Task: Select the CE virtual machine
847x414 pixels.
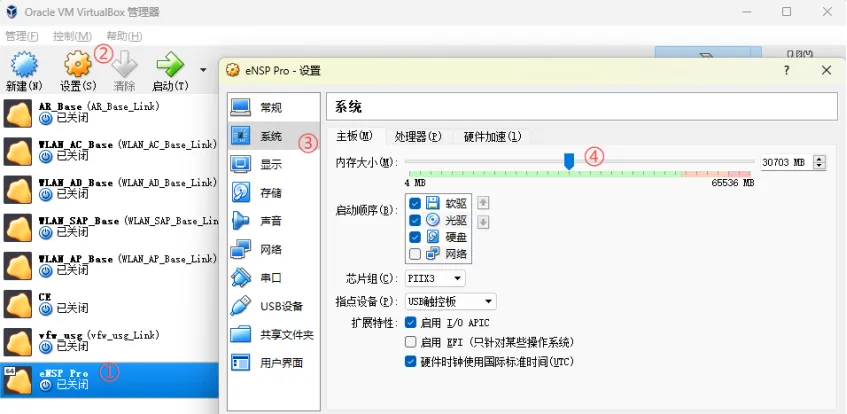Action: (110, 303)
